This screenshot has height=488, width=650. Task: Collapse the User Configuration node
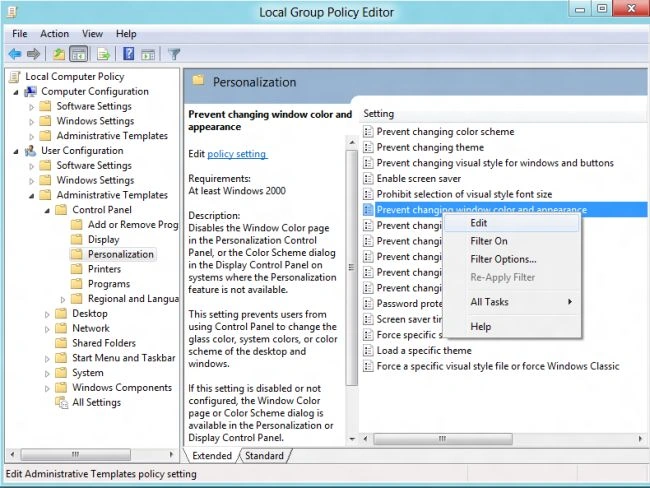(16, 151)
